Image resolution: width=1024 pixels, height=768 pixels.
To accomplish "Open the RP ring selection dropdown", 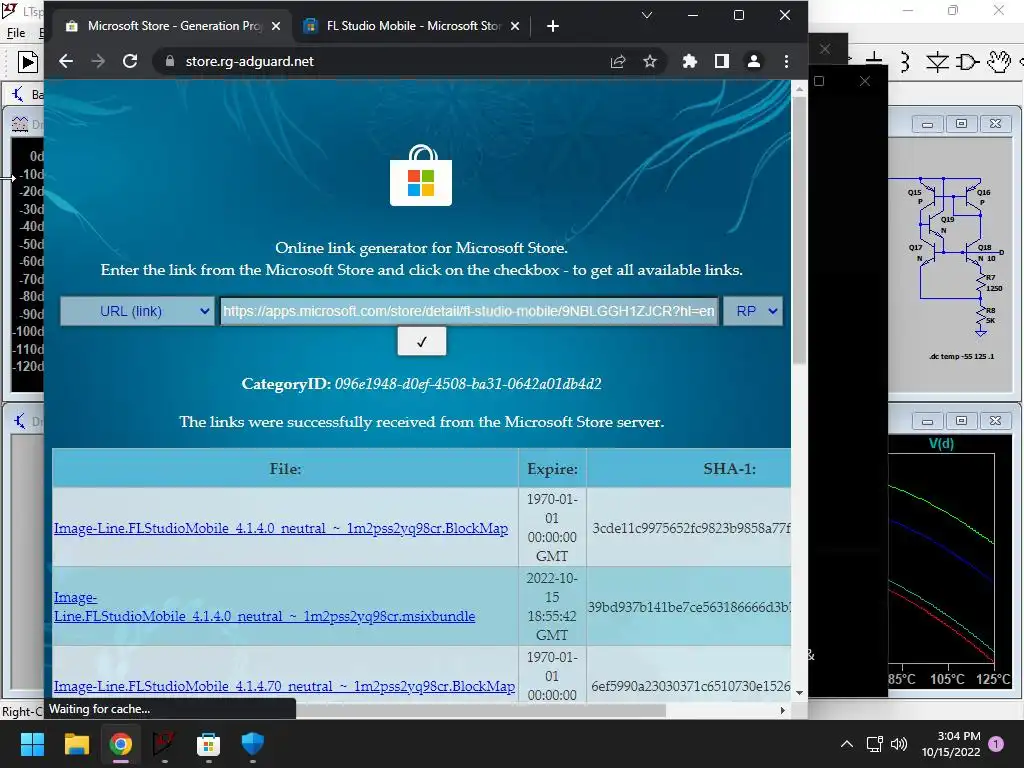I will point(754,311).
